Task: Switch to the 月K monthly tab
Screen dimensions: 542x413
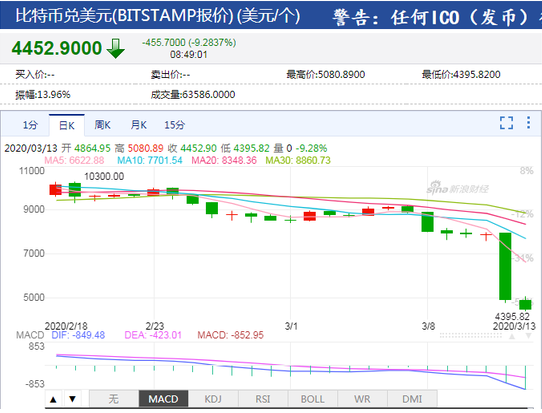Action: pyautogui.click(x=139, y=125)
